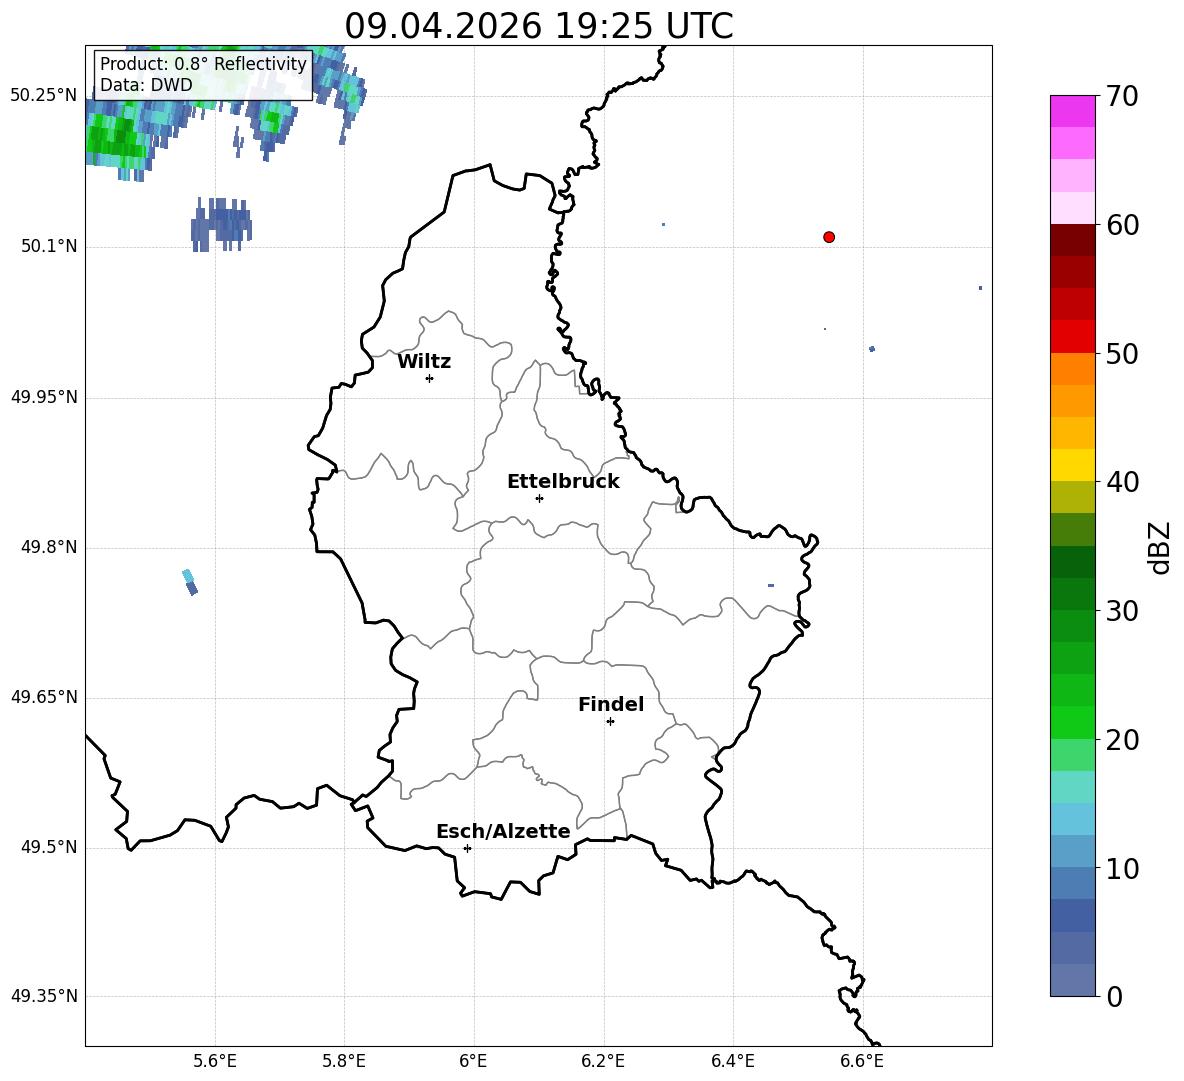Image resolution: width=1184 pixels, height=1081 pixels.
Task: Click the 6°E longitude tick label
Action: tap(473, 1061)
